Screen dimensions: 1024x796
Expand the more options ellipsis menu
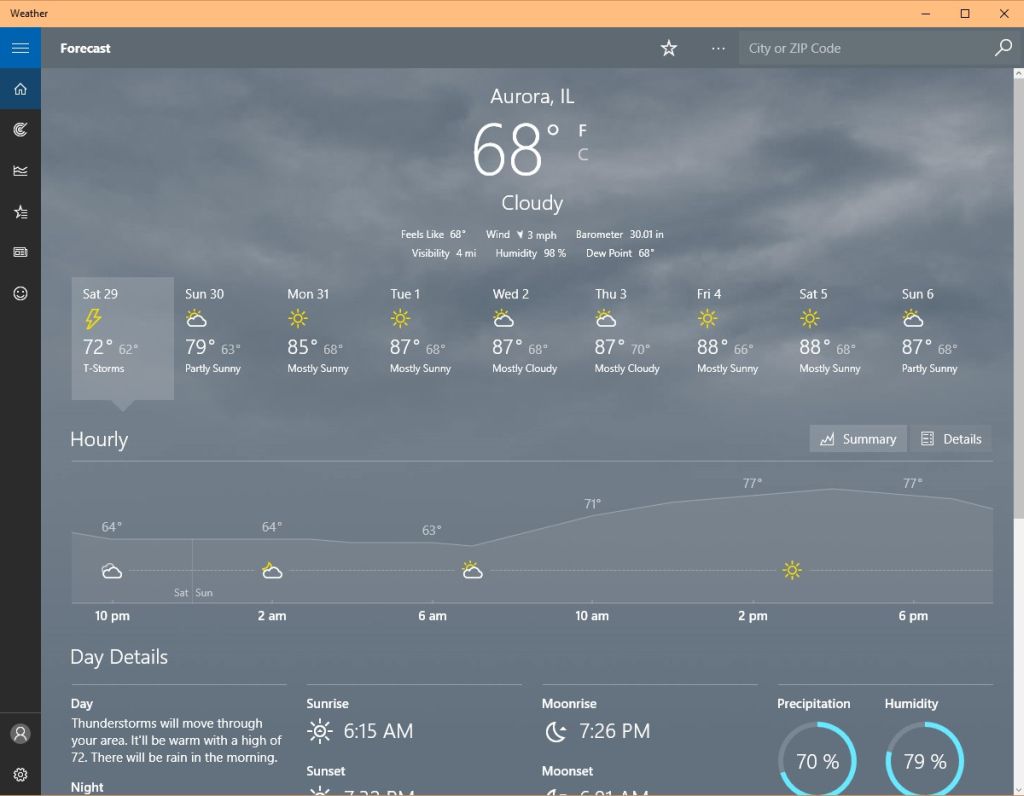718,48
